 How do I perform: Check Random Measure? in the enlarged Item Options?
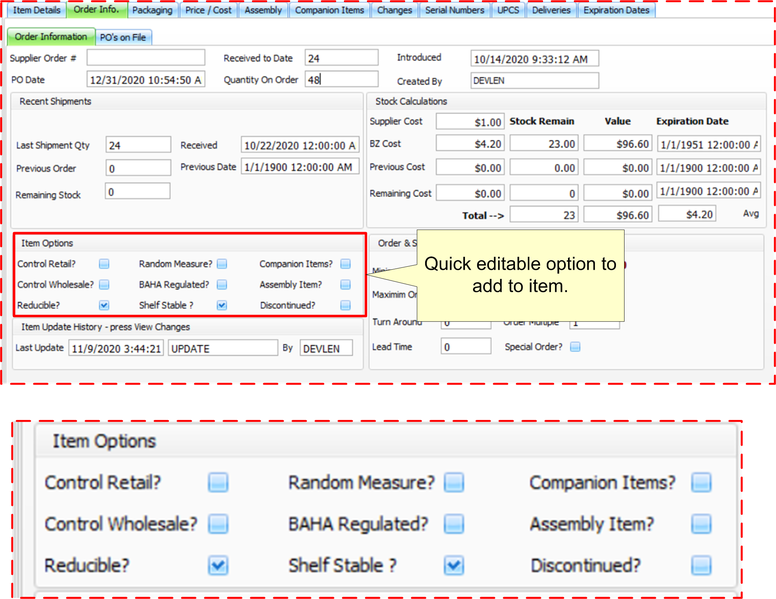454,482
